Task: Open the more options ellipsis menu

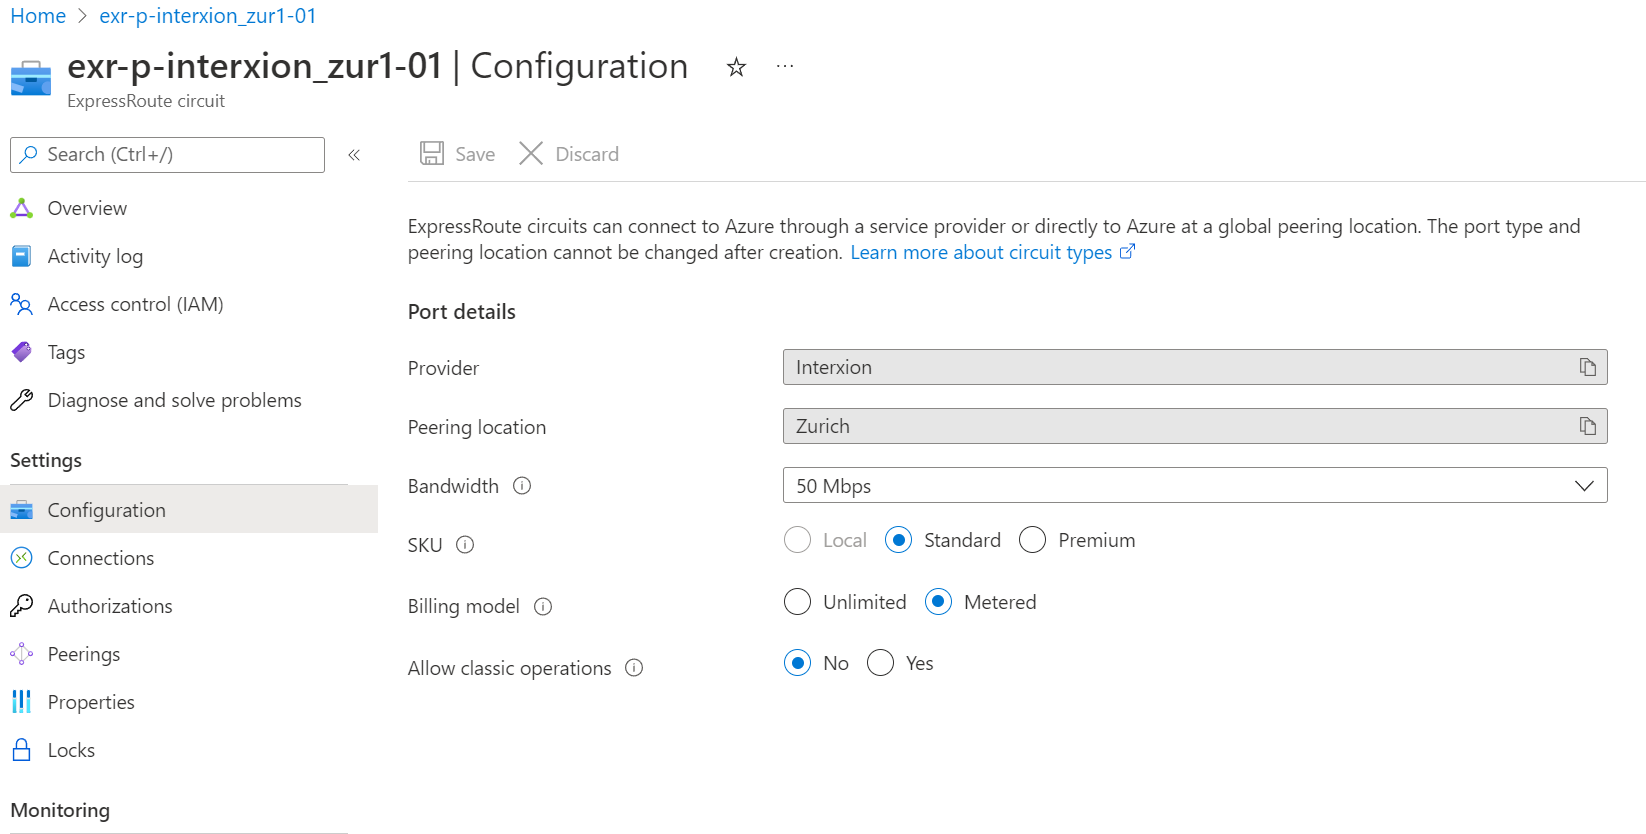Action: coord(785,67)
